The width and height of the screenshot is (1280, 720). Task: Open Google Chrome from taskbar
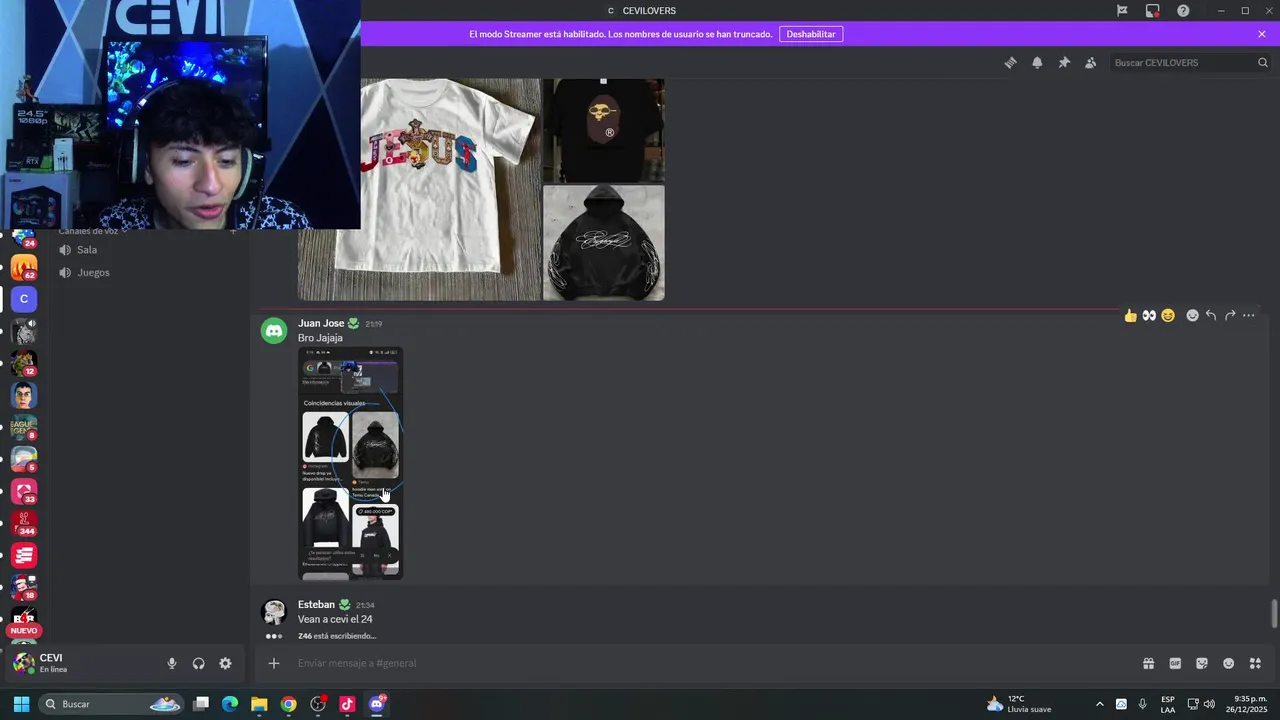tap(288, 704)
